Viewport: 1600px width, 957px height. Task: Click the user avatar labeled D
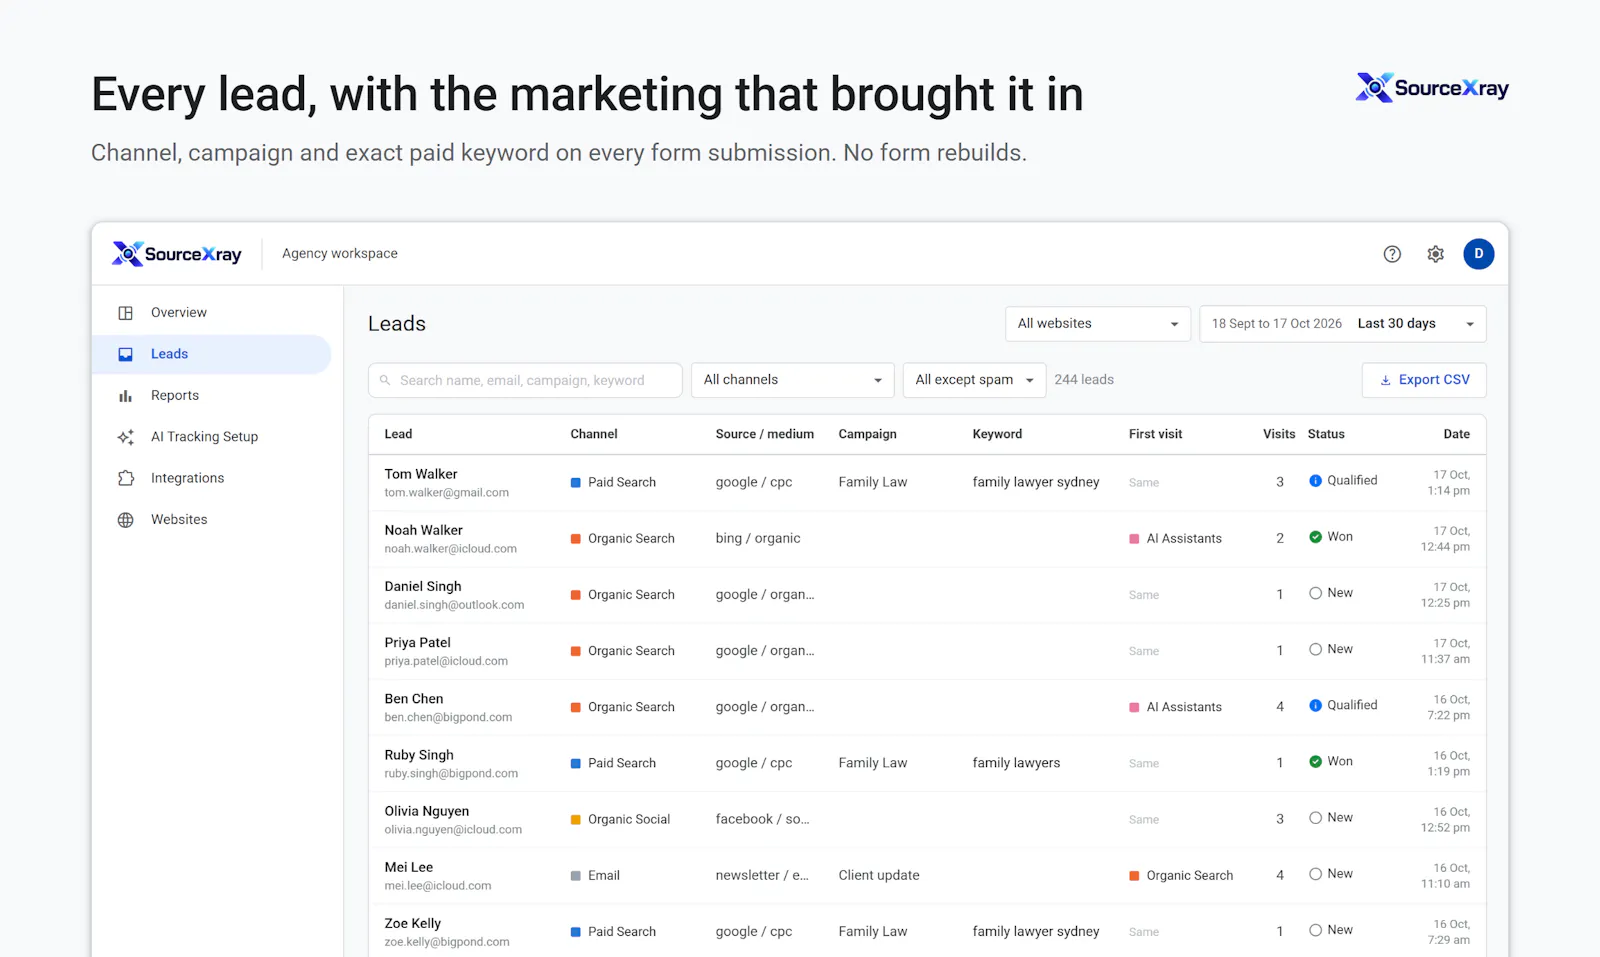[x=1479, y=254]
